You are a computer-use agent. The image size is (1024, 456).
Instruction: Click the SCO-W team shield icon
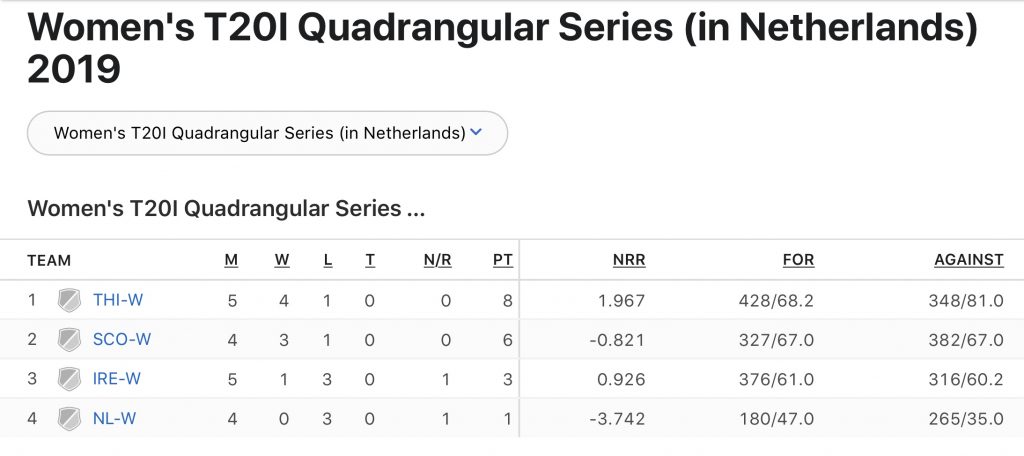pos(69,340)
